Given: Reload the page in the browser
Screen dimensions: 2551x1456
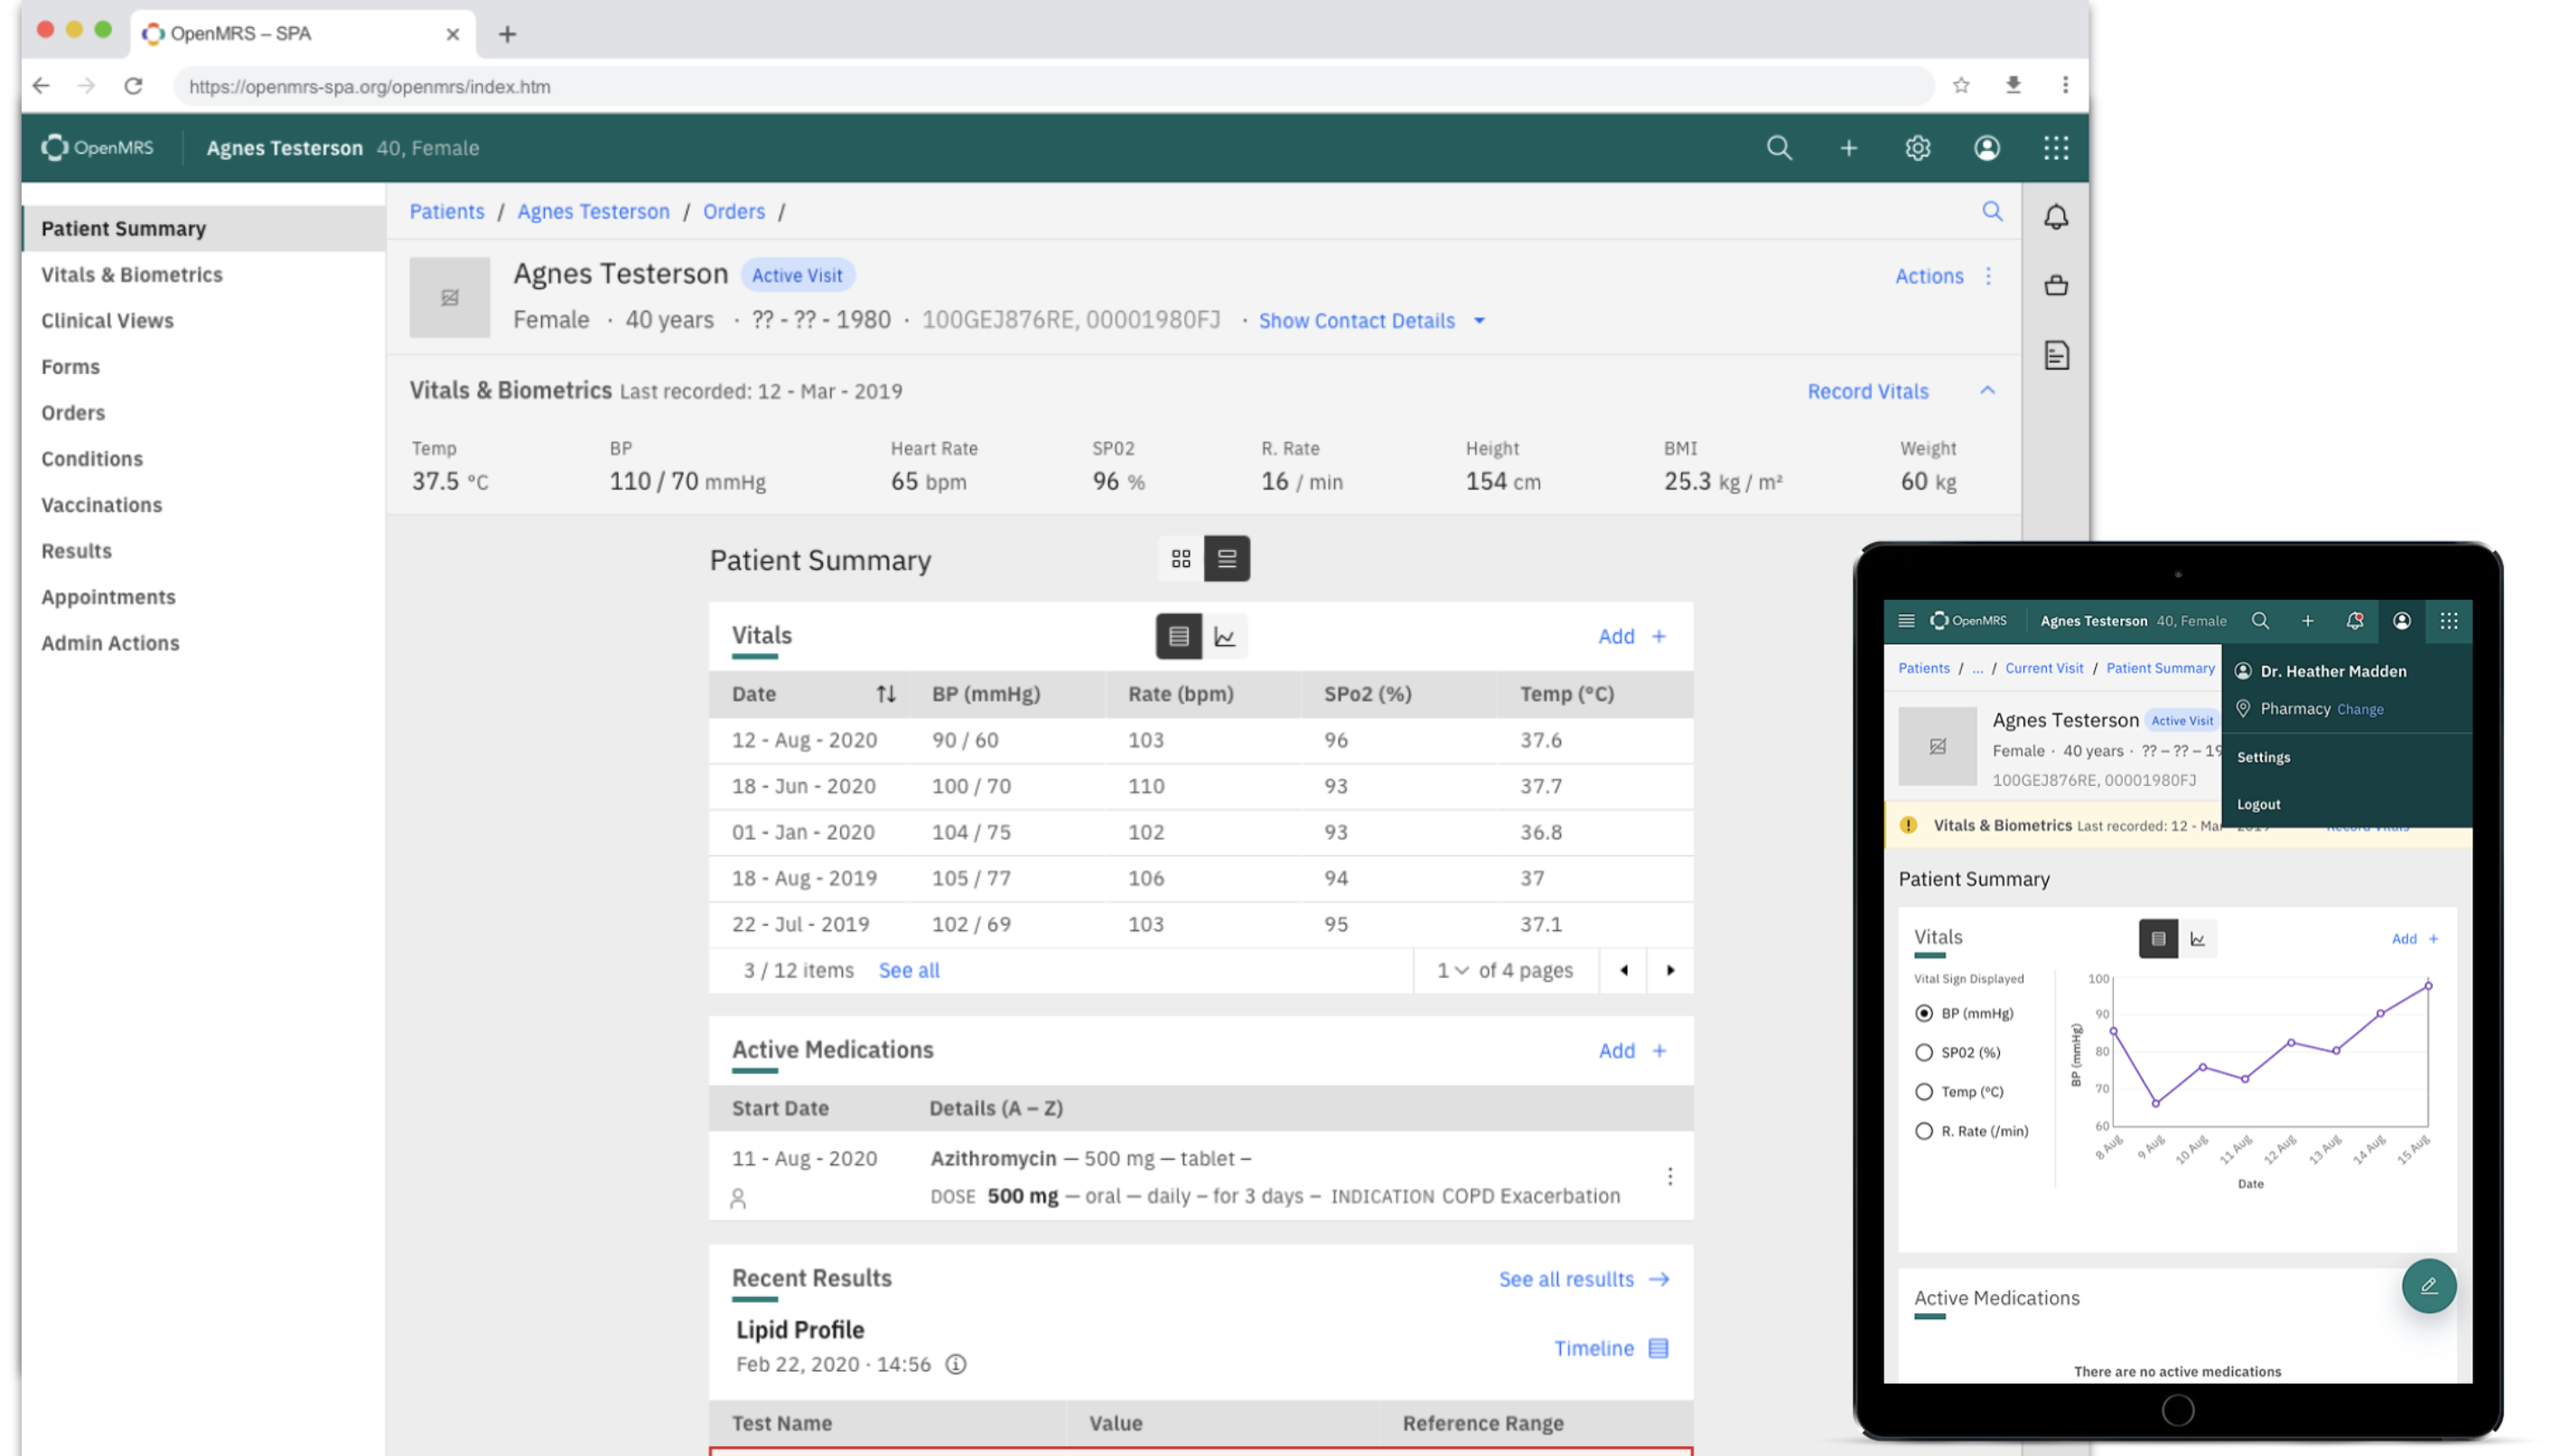Looking at the screenshot, I should 133,86.
